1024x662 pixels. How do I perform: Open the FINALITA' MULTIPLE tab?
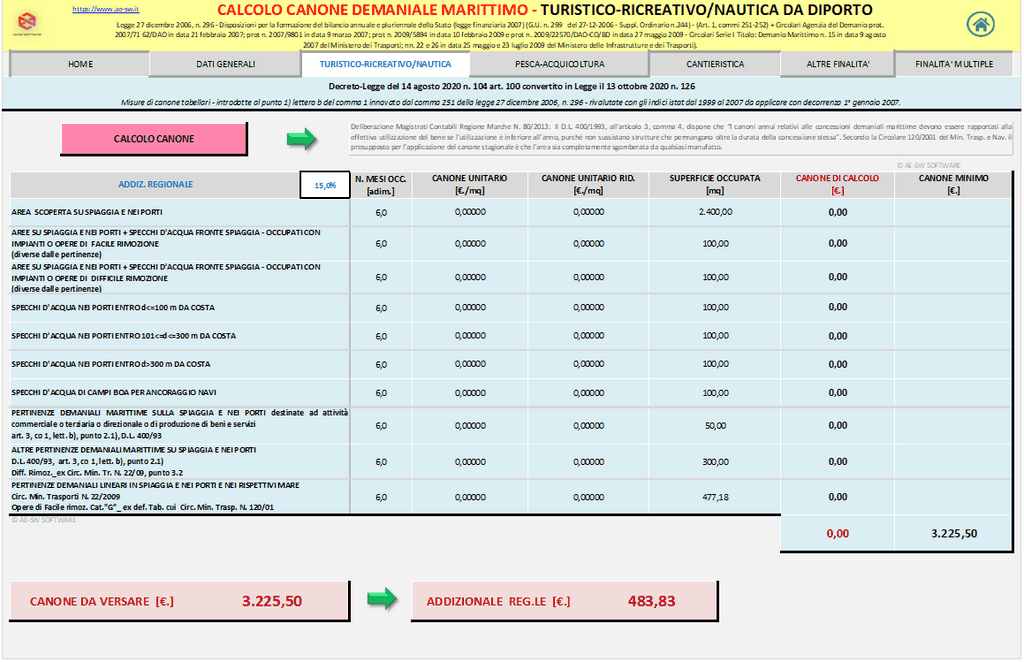[953, 64]
